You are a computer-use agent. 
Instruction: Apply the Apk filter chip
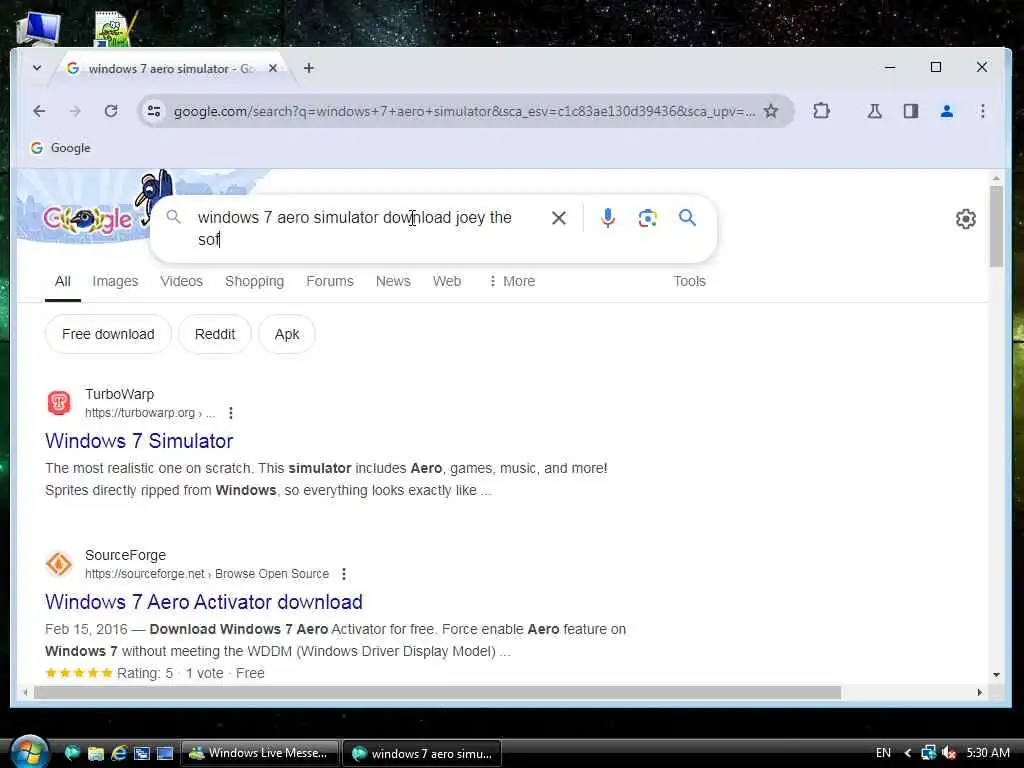pos(287,334)
